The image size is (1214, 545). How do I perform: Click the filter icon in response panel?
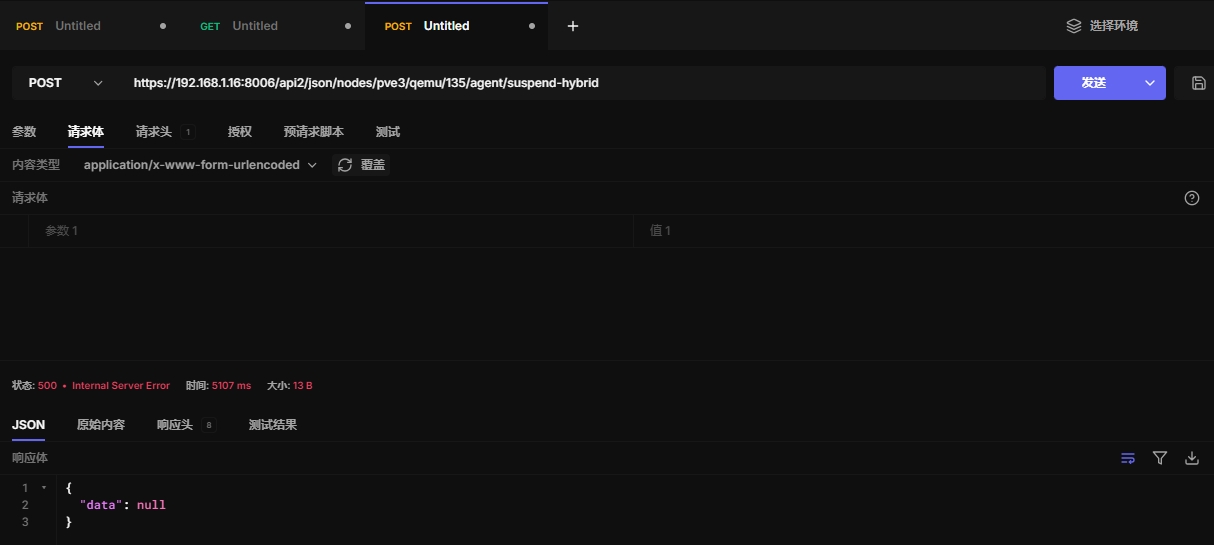tap(1160, 458)
